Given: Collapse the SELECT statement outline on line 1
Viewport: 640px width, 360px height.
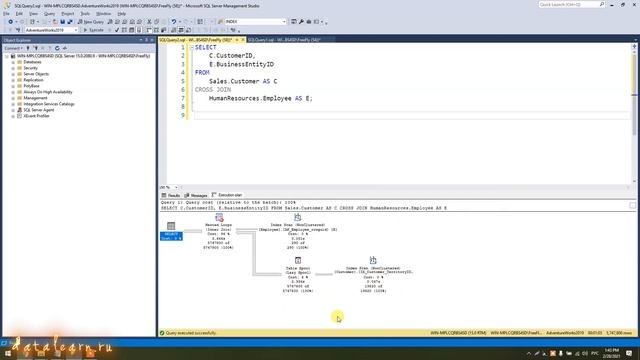Looking at the screenshot, I should click(191, 48).
